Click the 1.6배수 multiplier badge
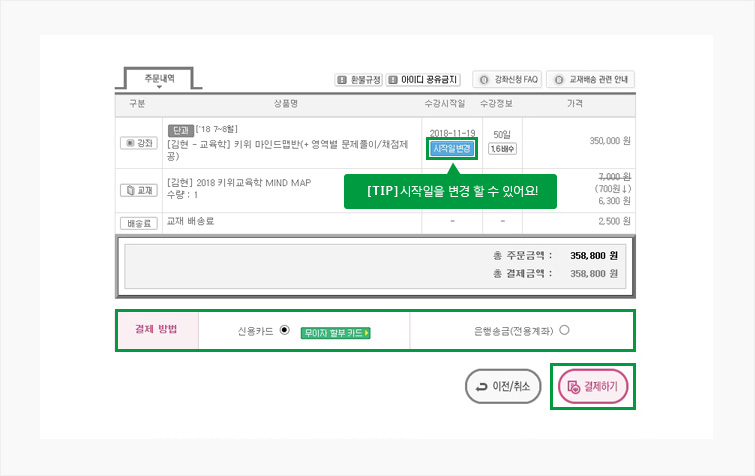 pos(502,148)
